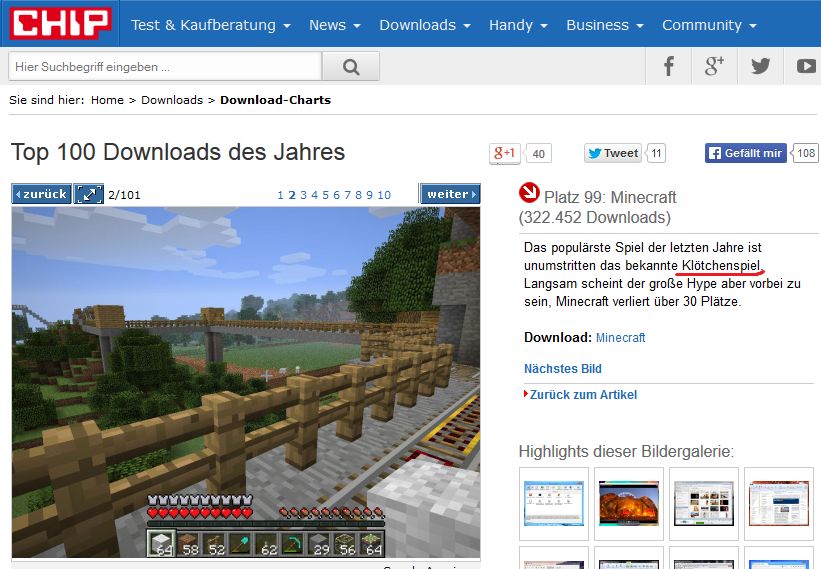Image resolution: width=821 pixels, height=569 pixels.
Task: Click the search magnifier icon
Action: pos(350,67)
